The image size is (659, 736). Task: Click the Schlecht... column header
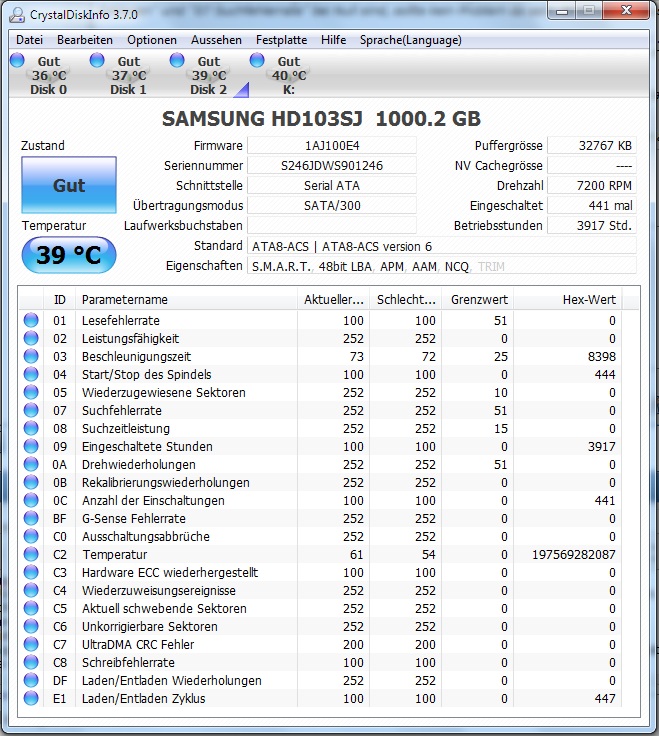406,299
